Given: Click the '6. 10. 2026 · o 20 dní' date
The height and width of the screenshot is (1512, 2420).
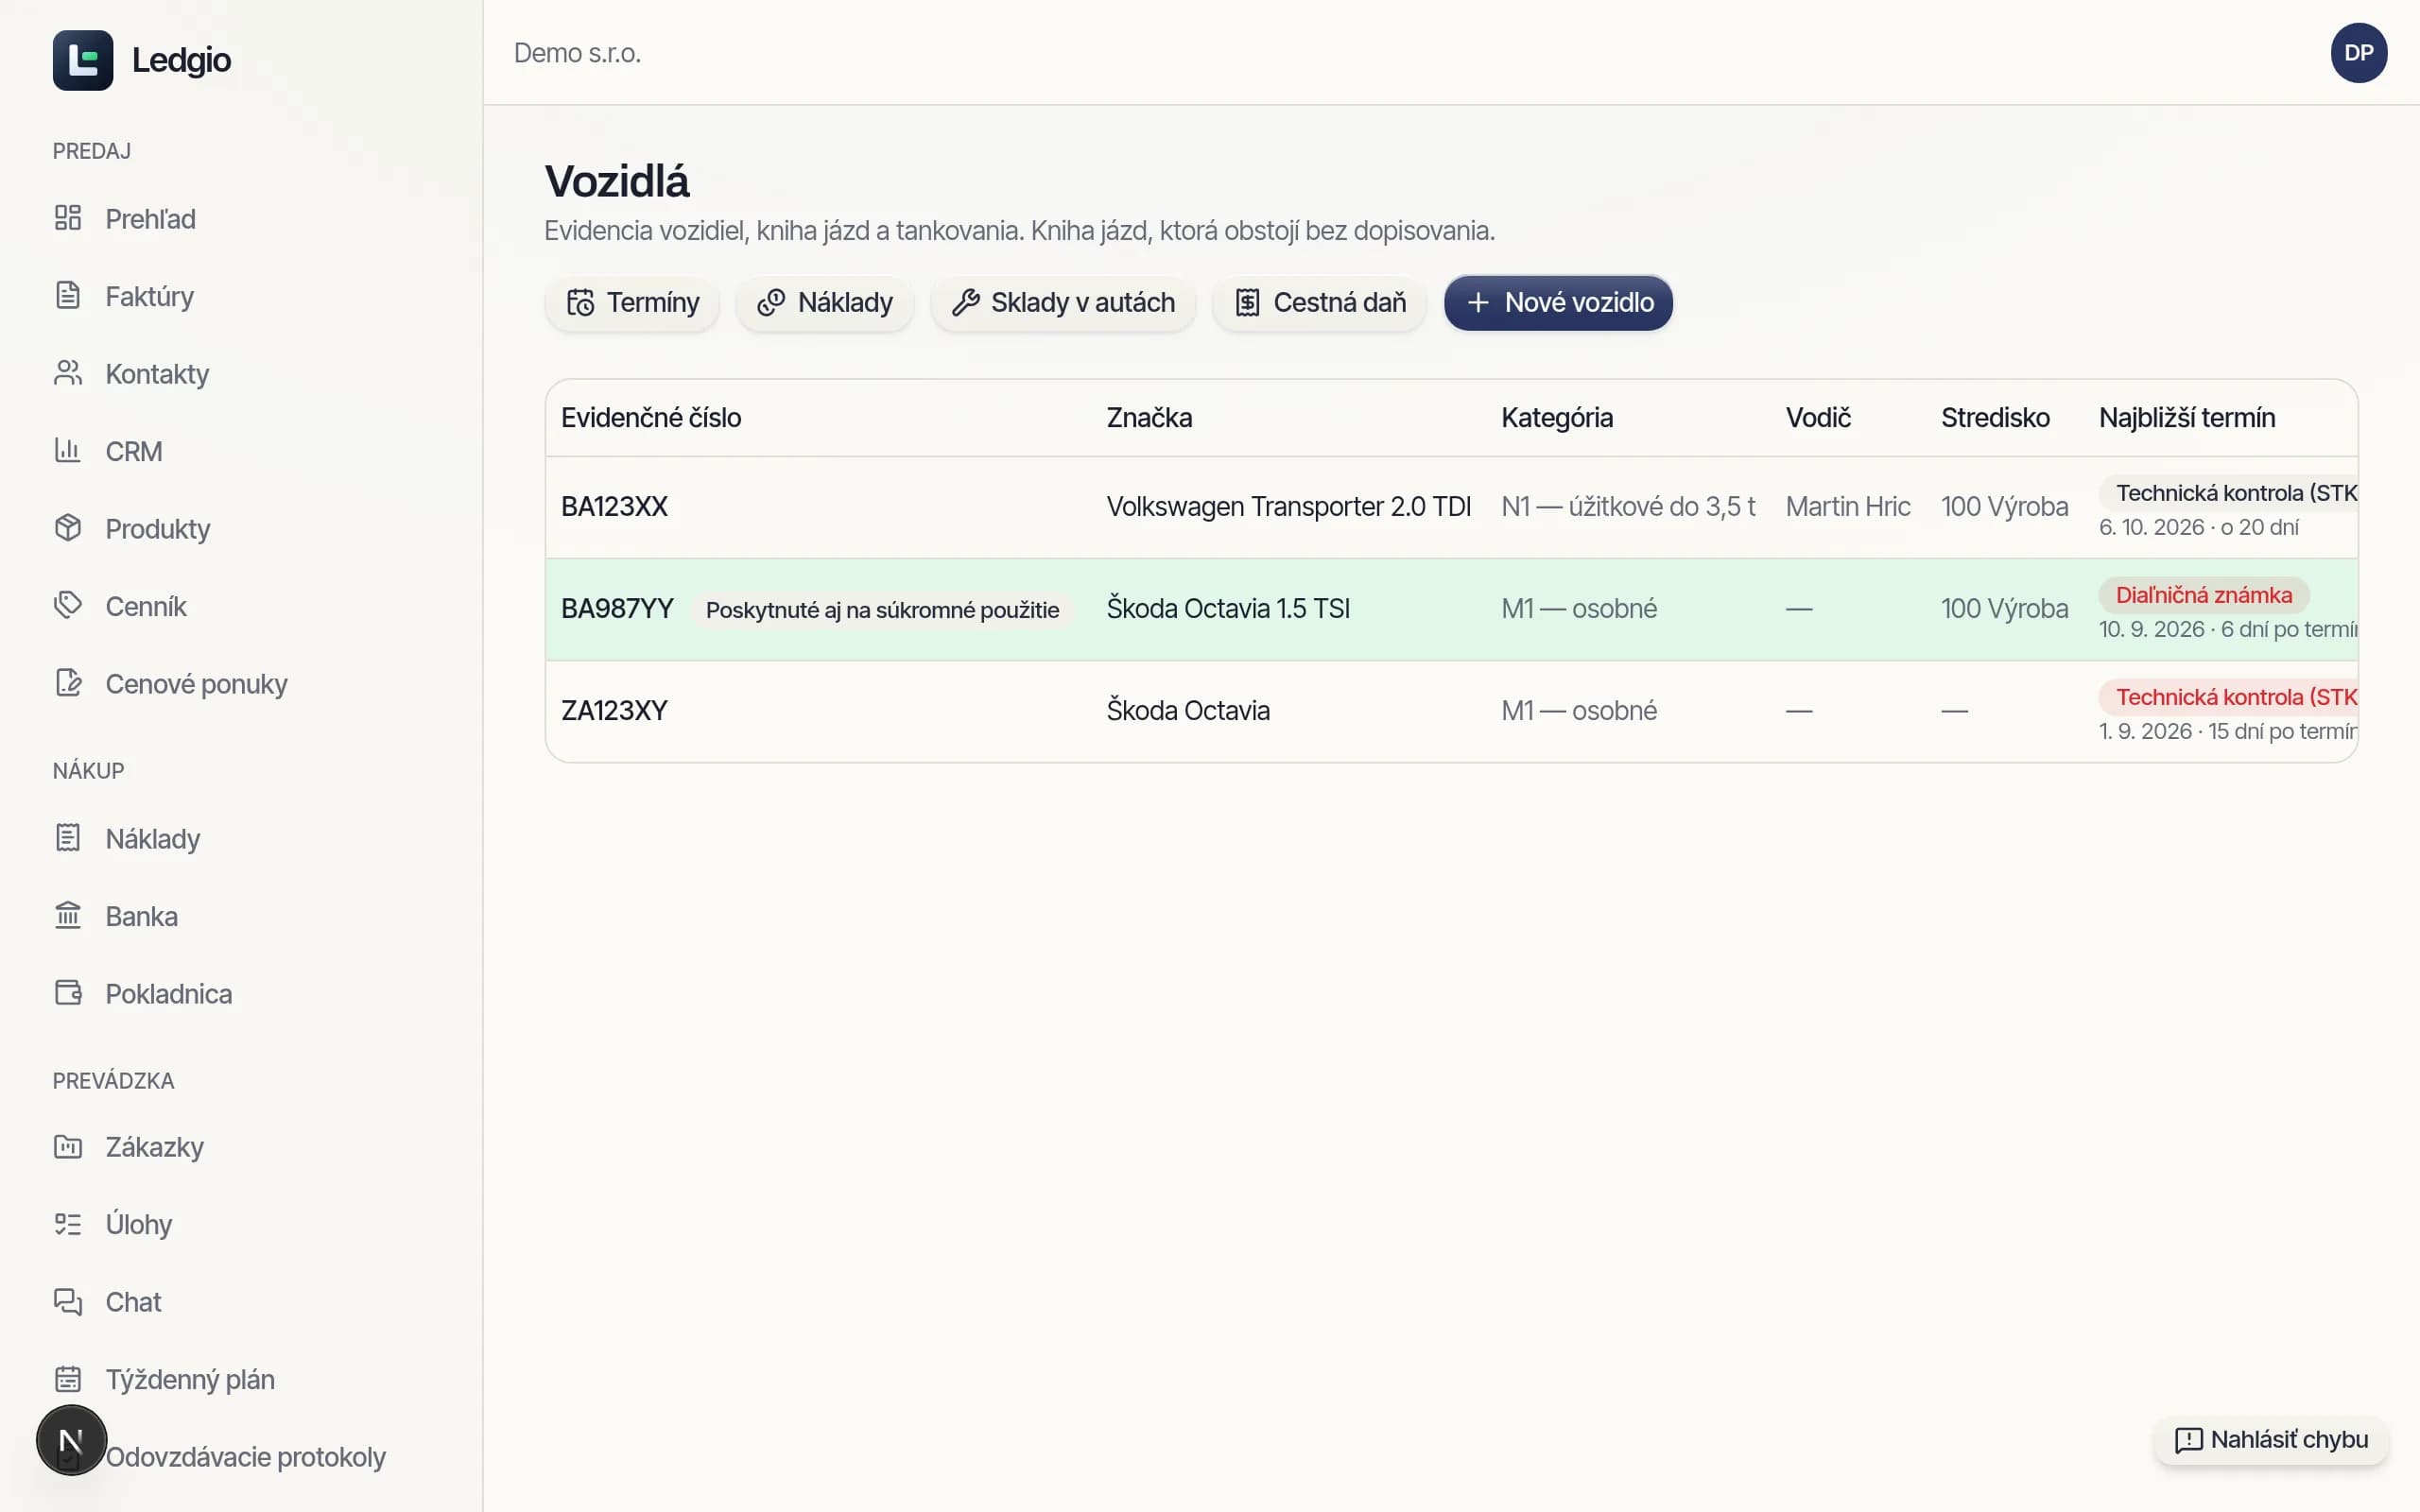Looking at the screenshot, I should coord(2198,527).
